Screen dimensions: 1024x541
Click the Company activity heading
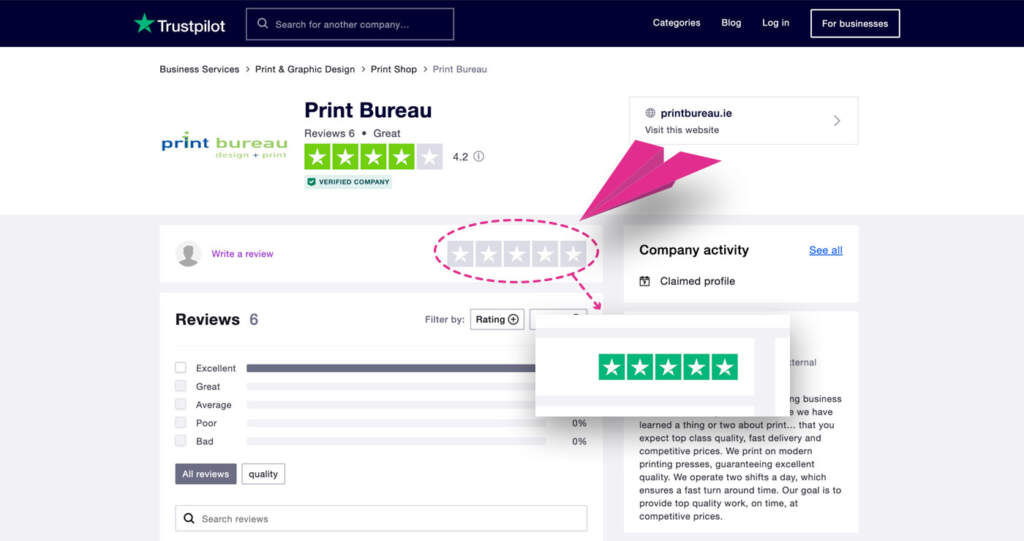694,250
